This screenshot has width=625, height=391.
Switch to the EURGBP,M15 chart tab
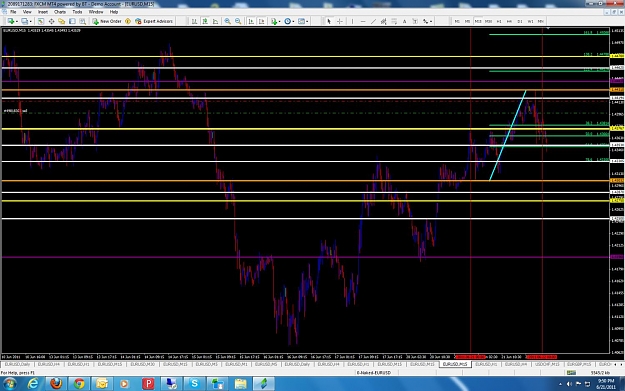(579, 364)
